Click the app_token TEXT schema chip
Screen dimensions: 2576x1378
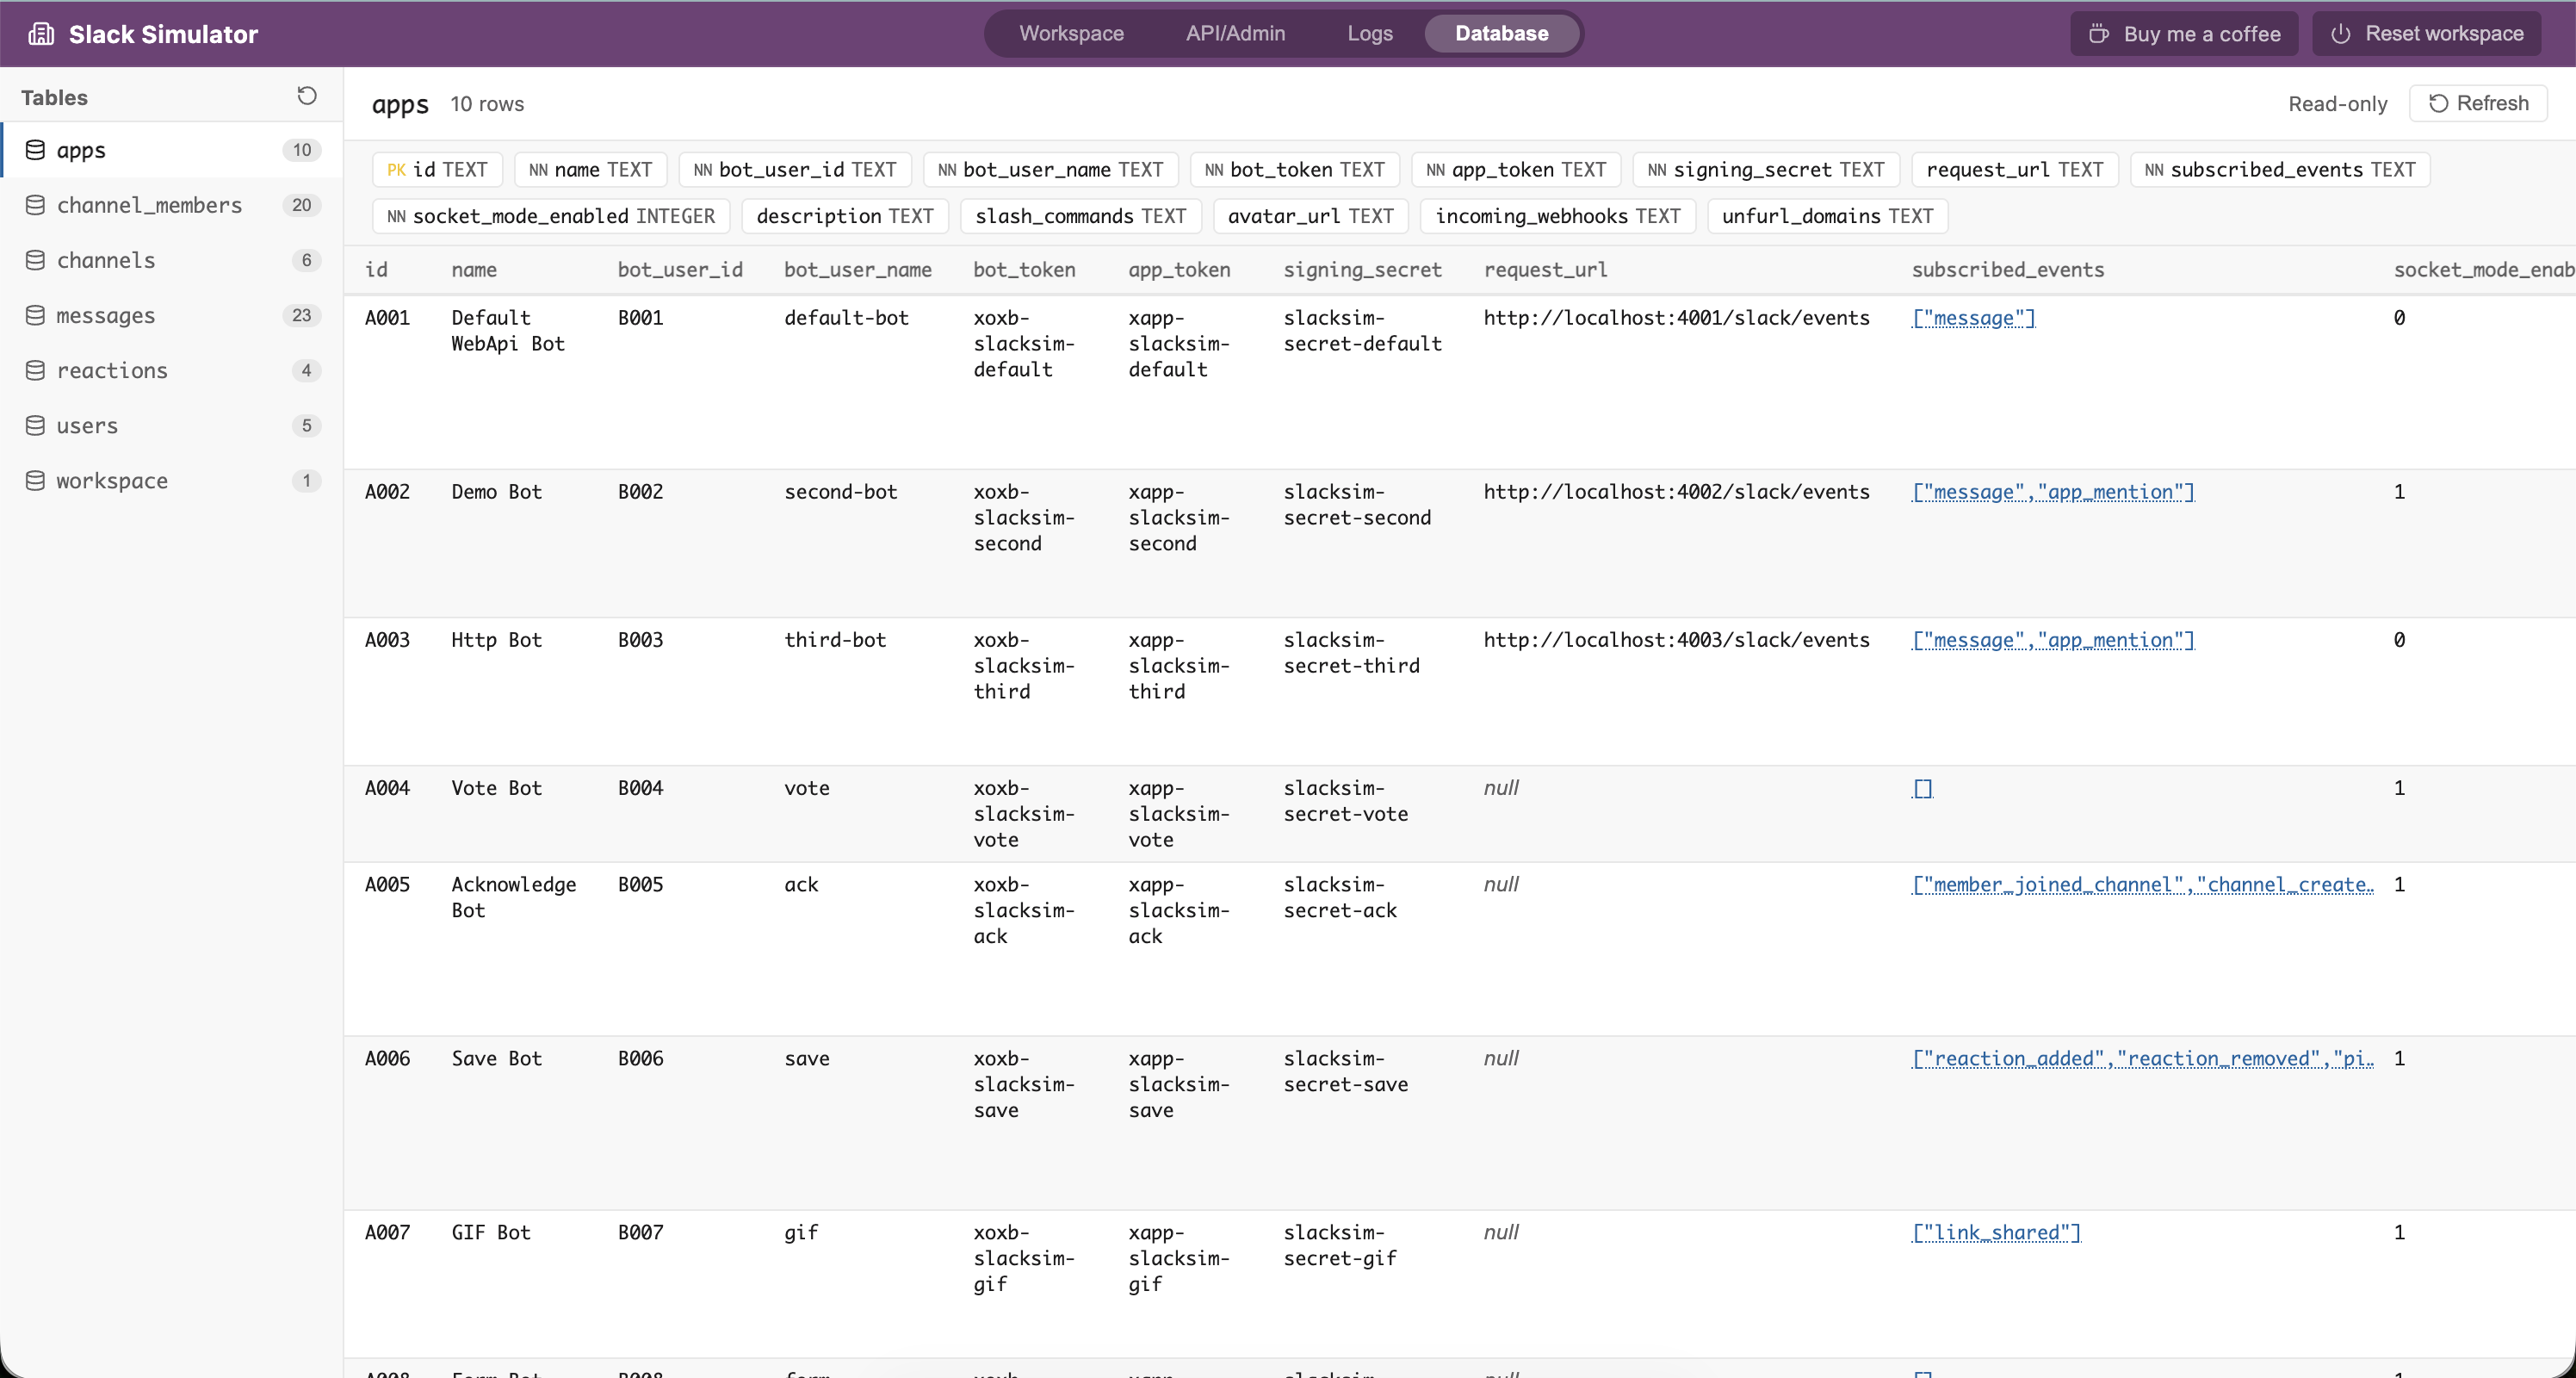1516,170
